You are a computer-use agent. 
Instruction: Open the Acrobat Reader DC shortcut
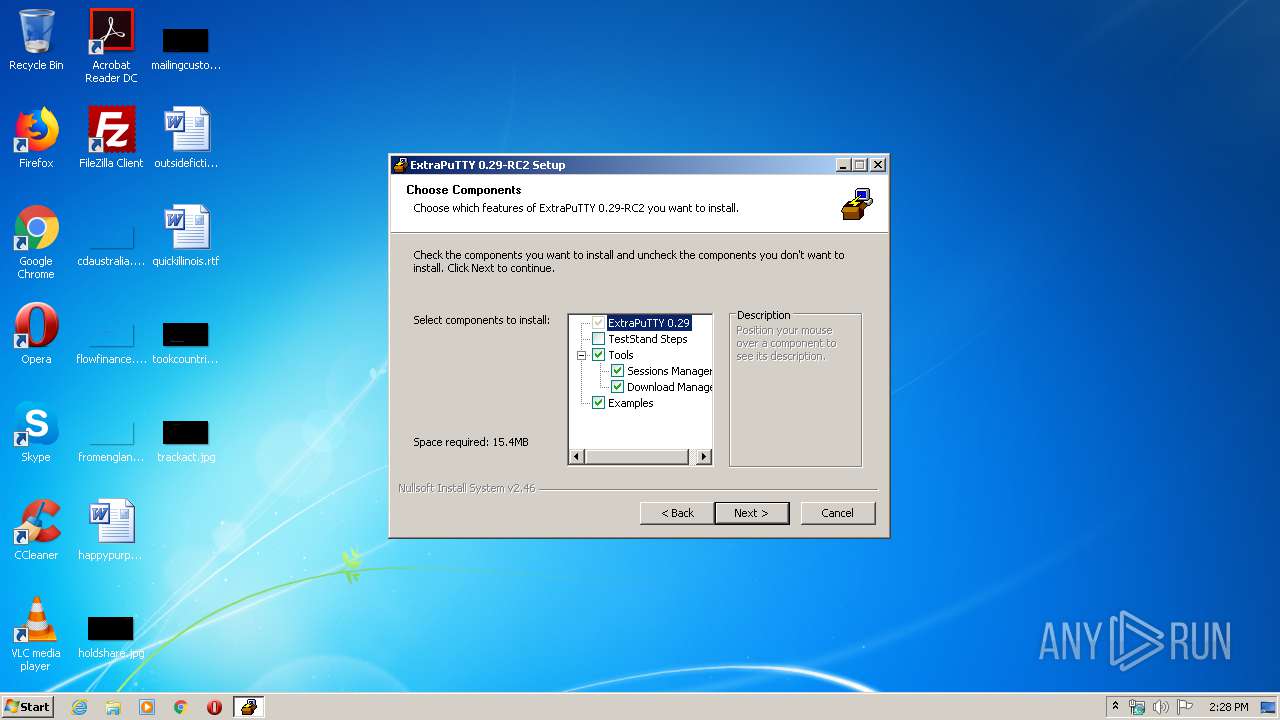111,45
